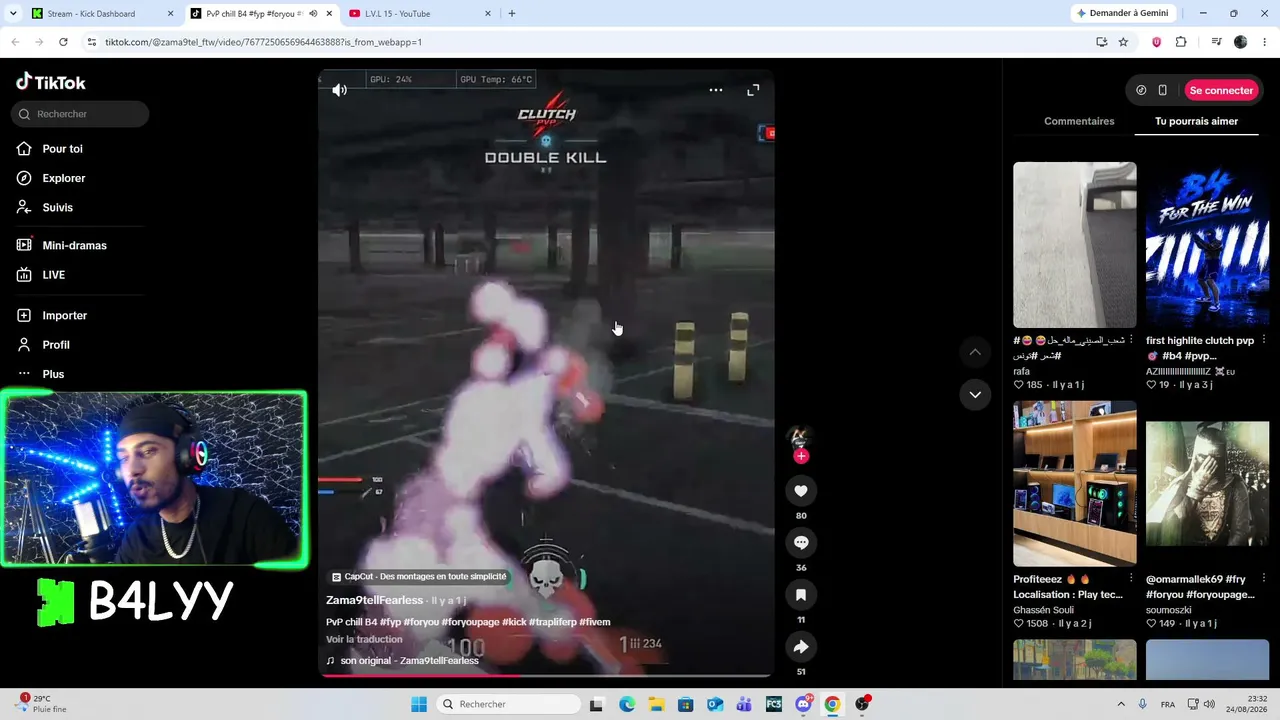This screenshot has height=720, width=1280.
Task: Click the TikTok logo
Action: [x=51, y=82]
